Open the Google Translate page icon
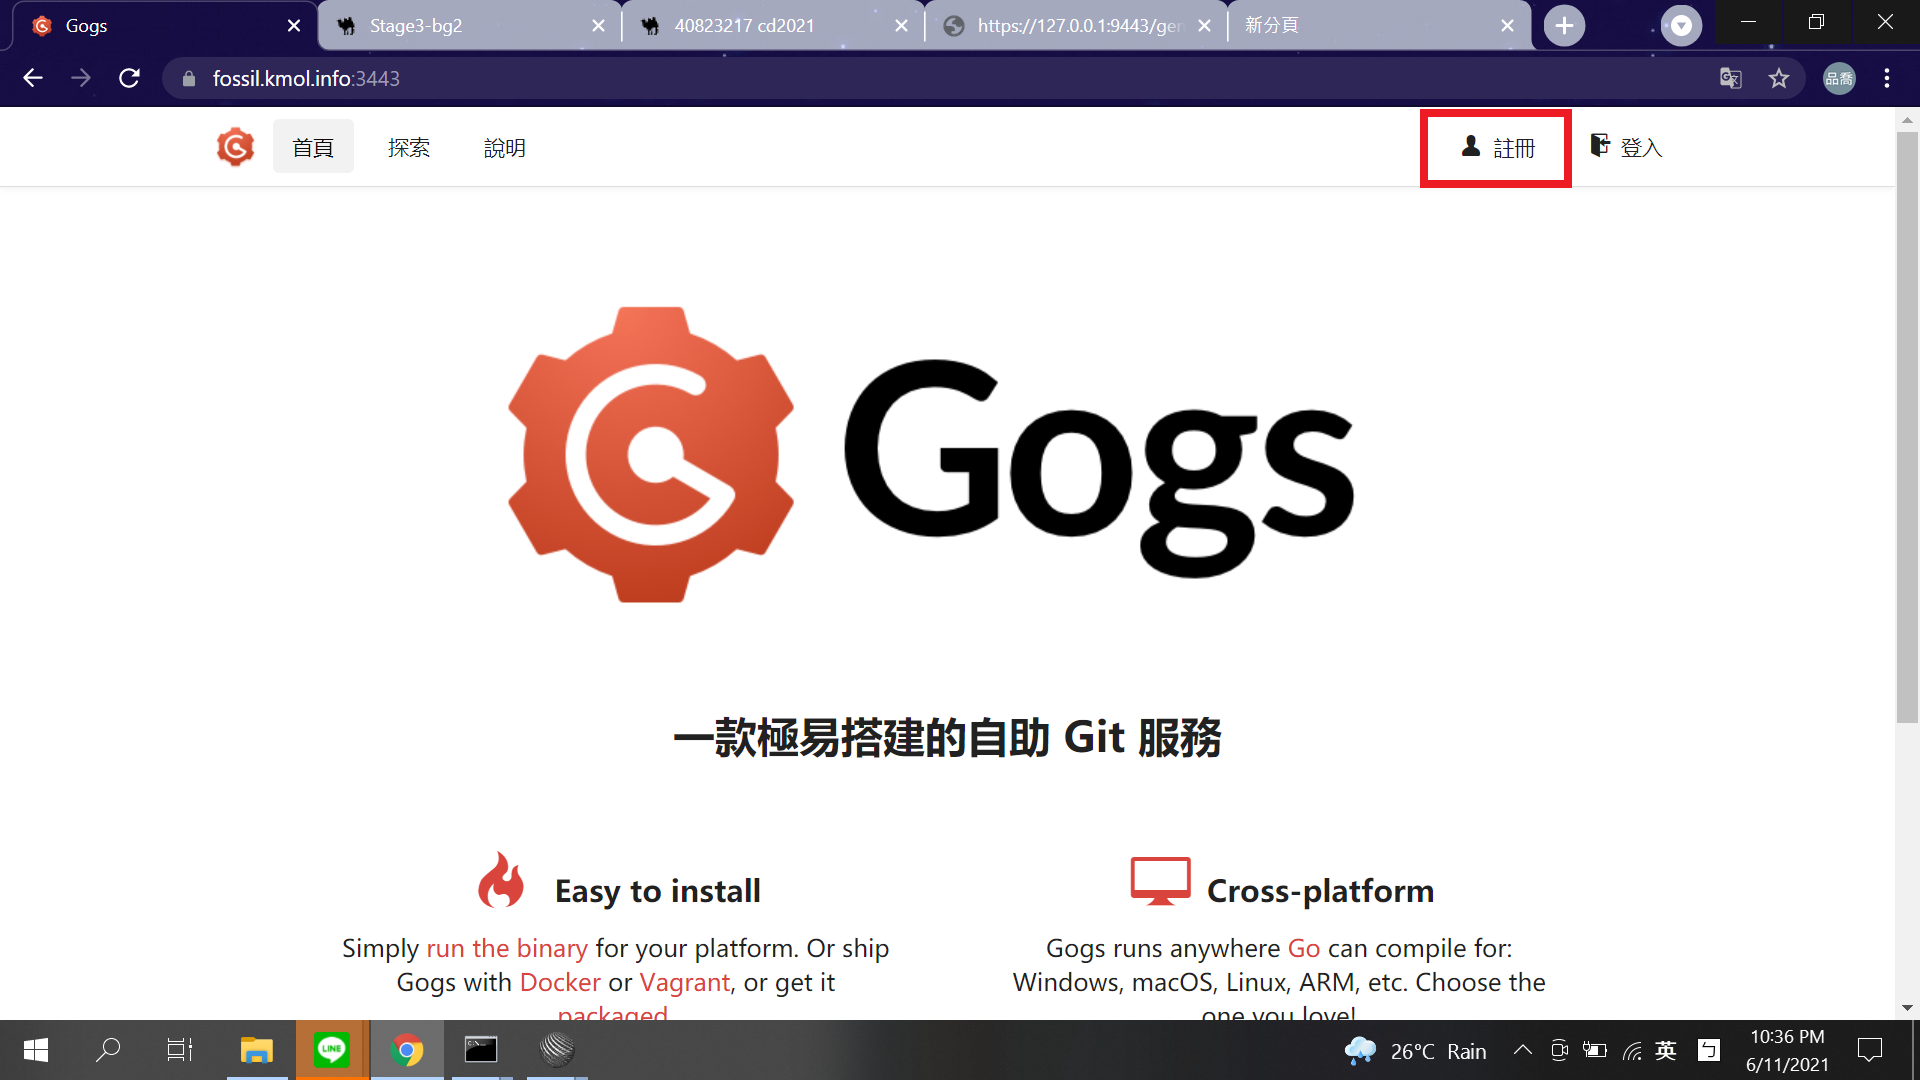1920x1080 pixels. click(x=1730, y=78)
